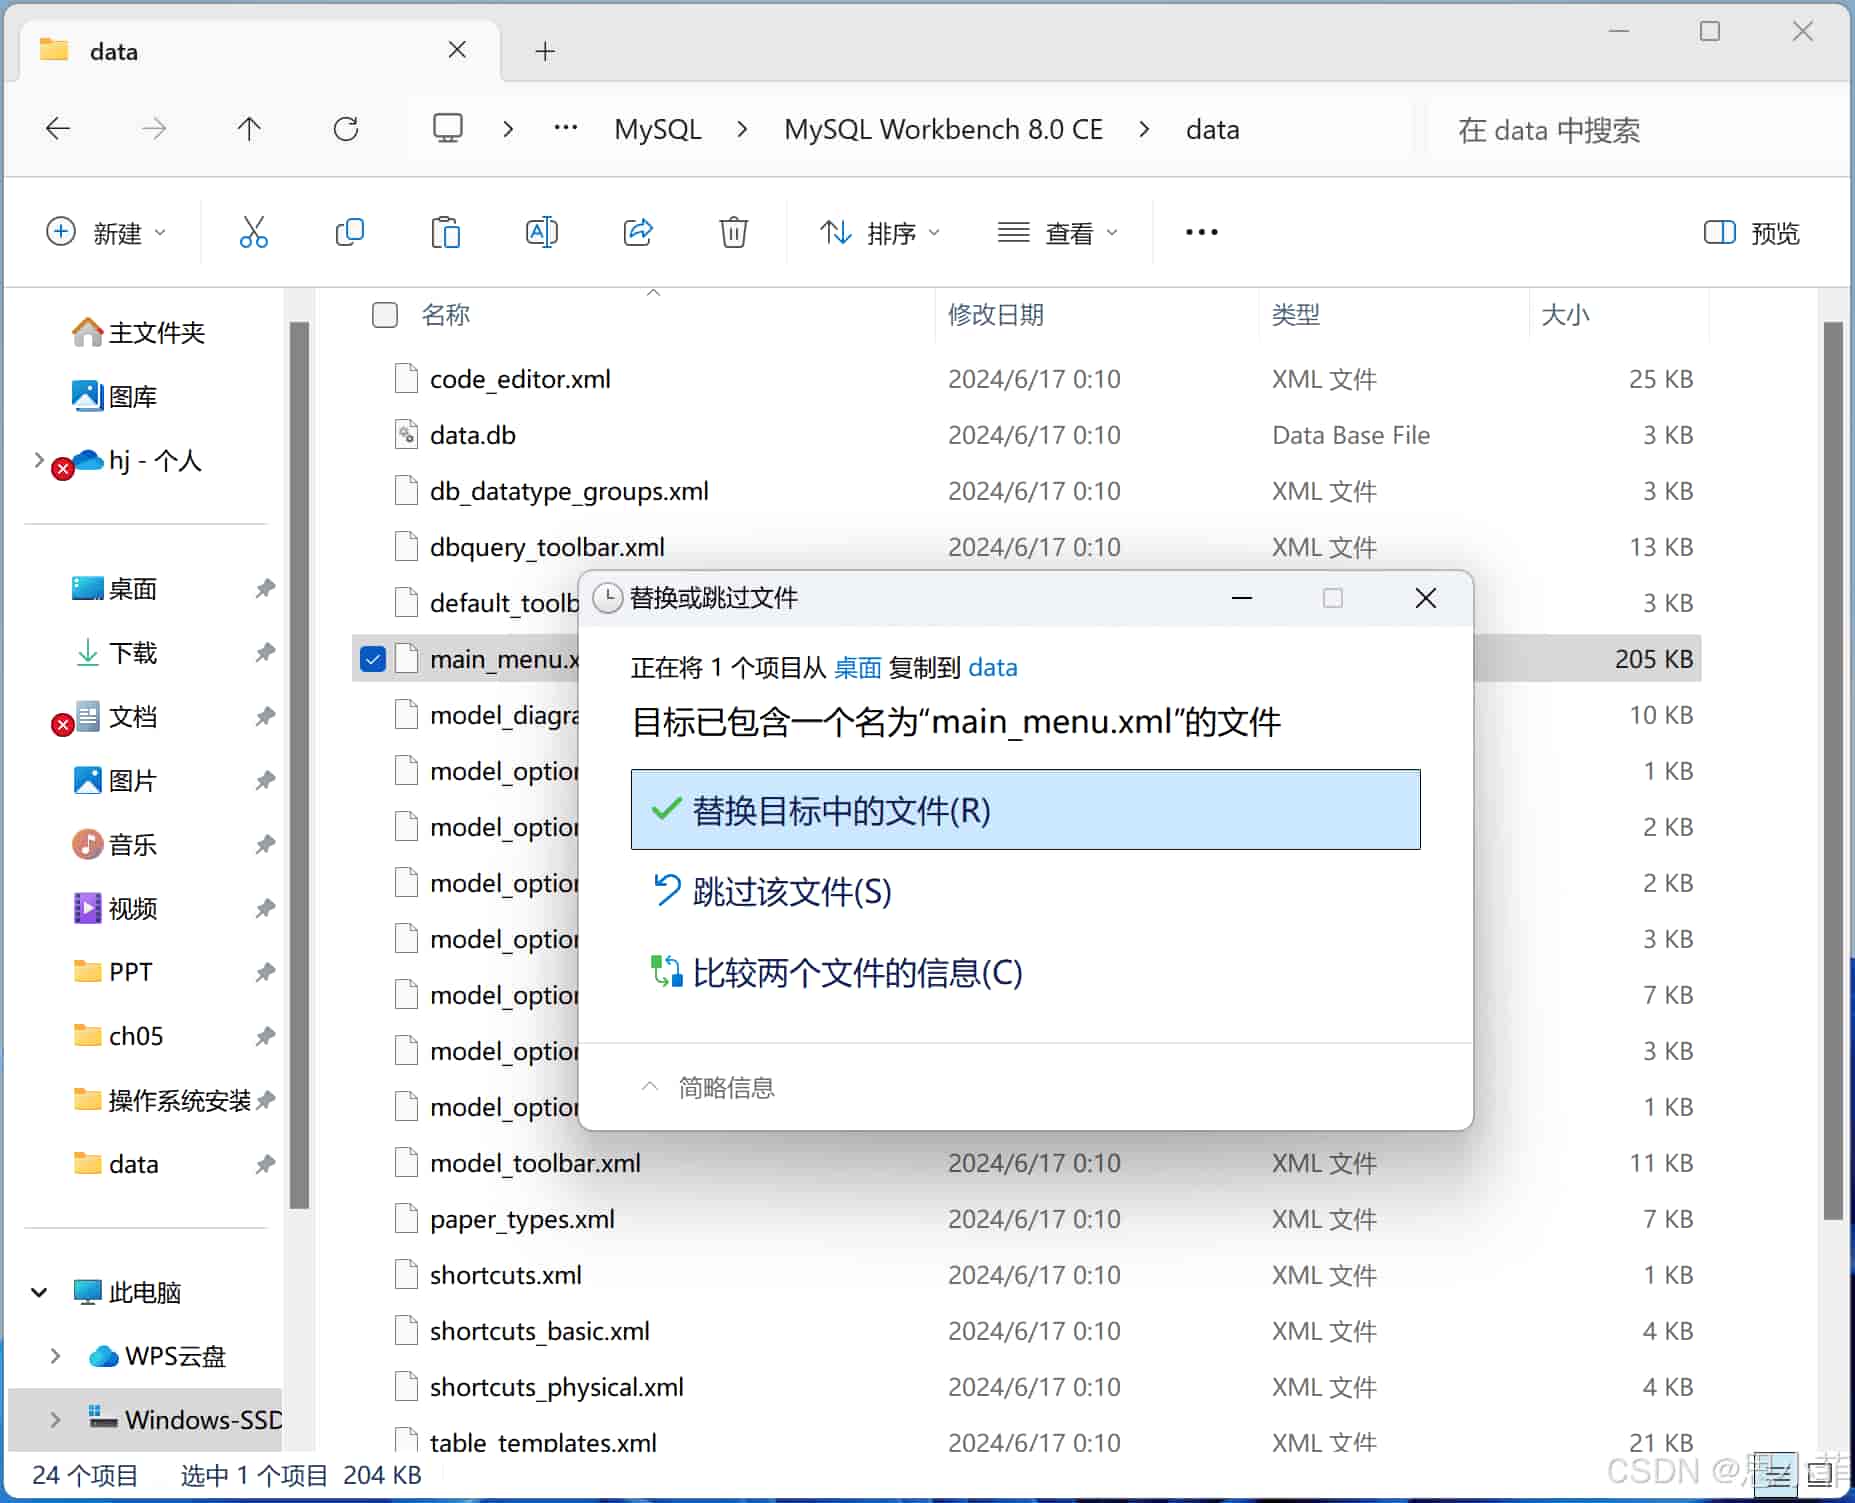Expand hidden path with address bar ellipsis
The width and height of the screenshot is (1855, 1503).
[566, 128]
